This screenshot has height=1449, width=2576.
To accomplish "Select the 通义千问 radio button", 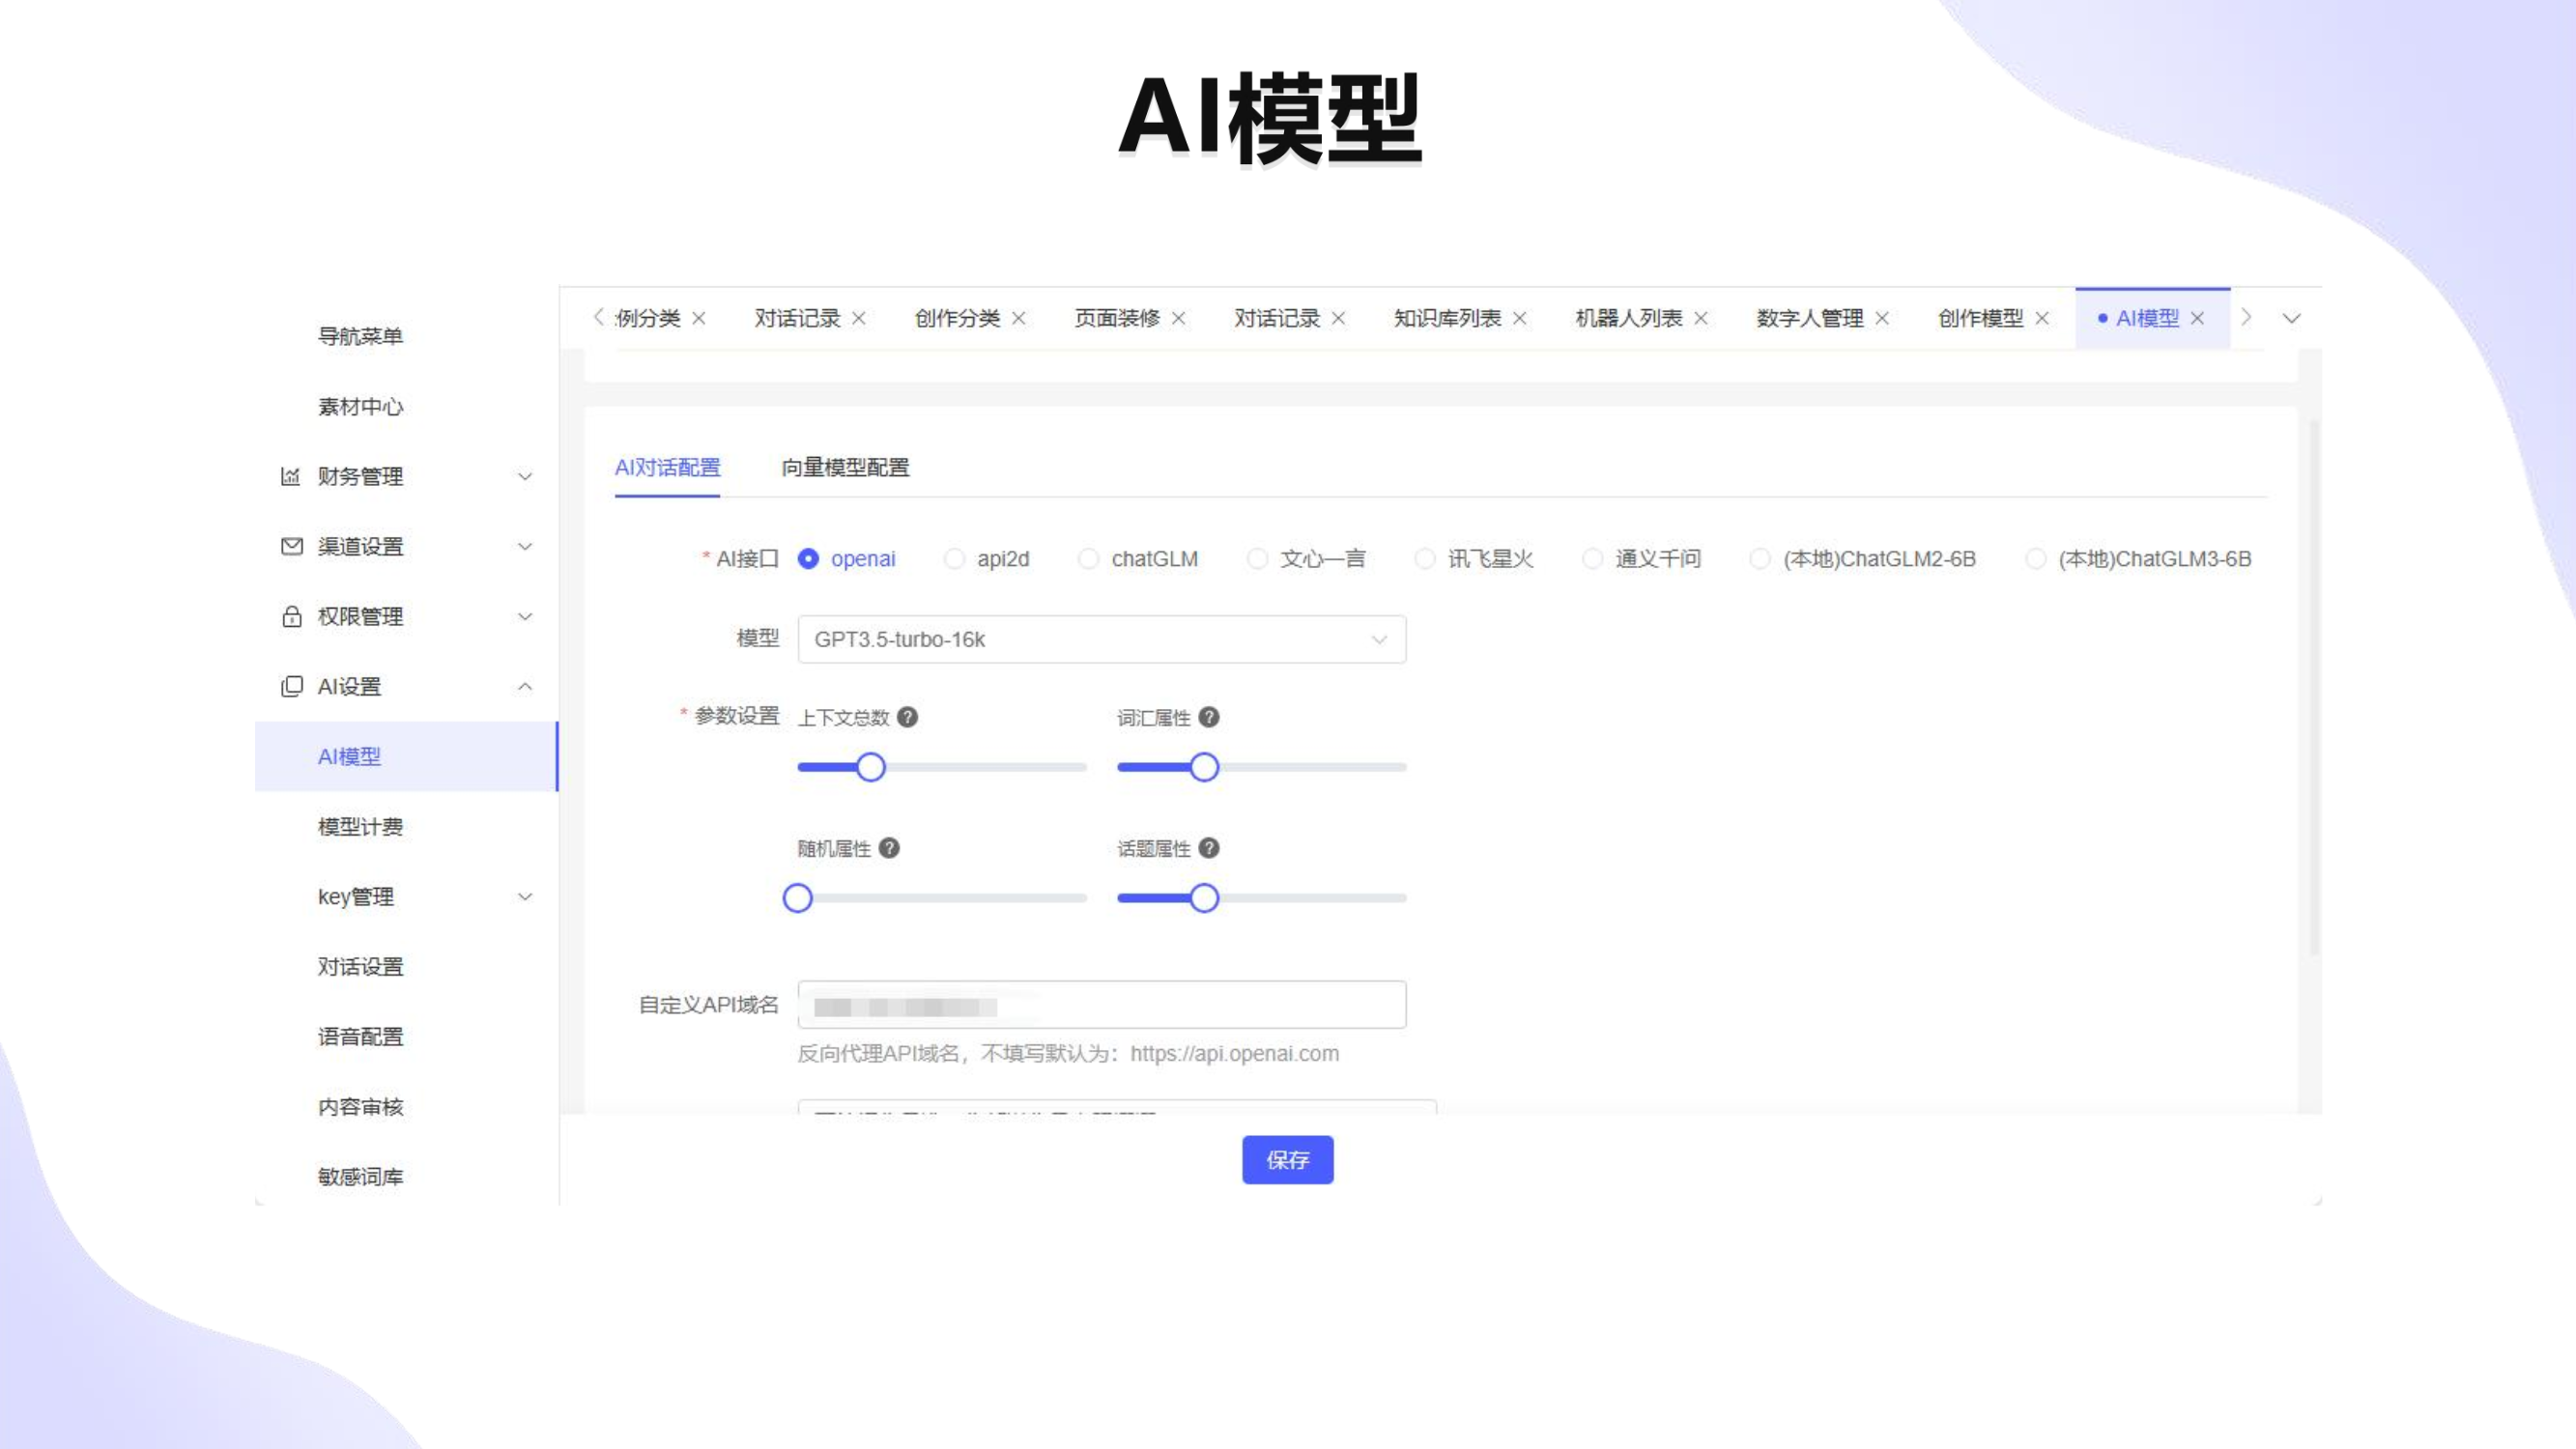I will click(x=1592, y=559).
